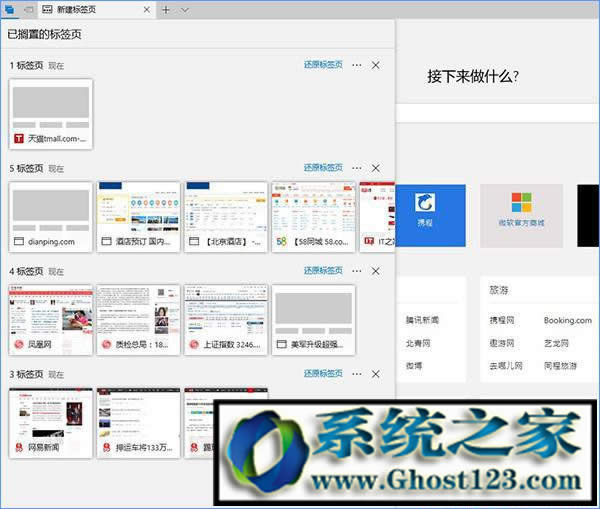Click the set tabs aside icon
Viewport: 600px width, 509px height.
[x=28, y=10]
